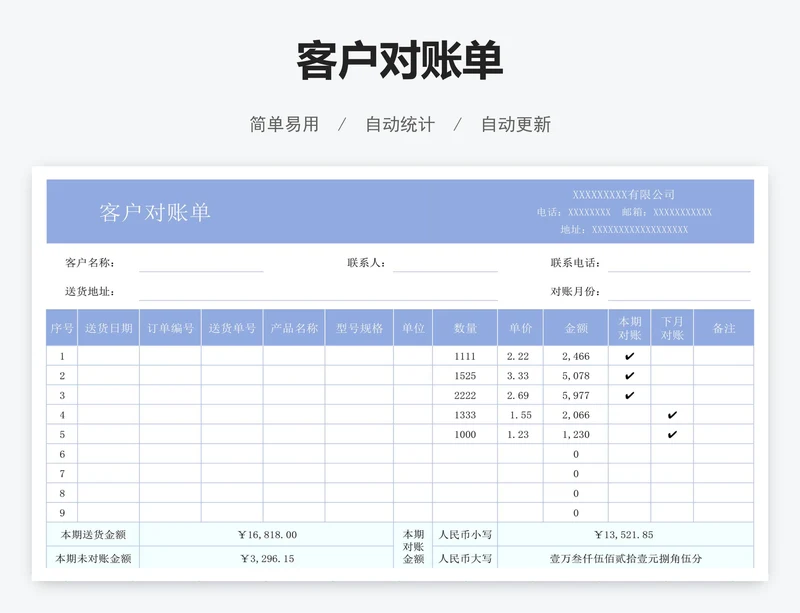
Task: Click the 本期对账金额 merged label cell
Action: pyautogui.click(x=413, y=546)
